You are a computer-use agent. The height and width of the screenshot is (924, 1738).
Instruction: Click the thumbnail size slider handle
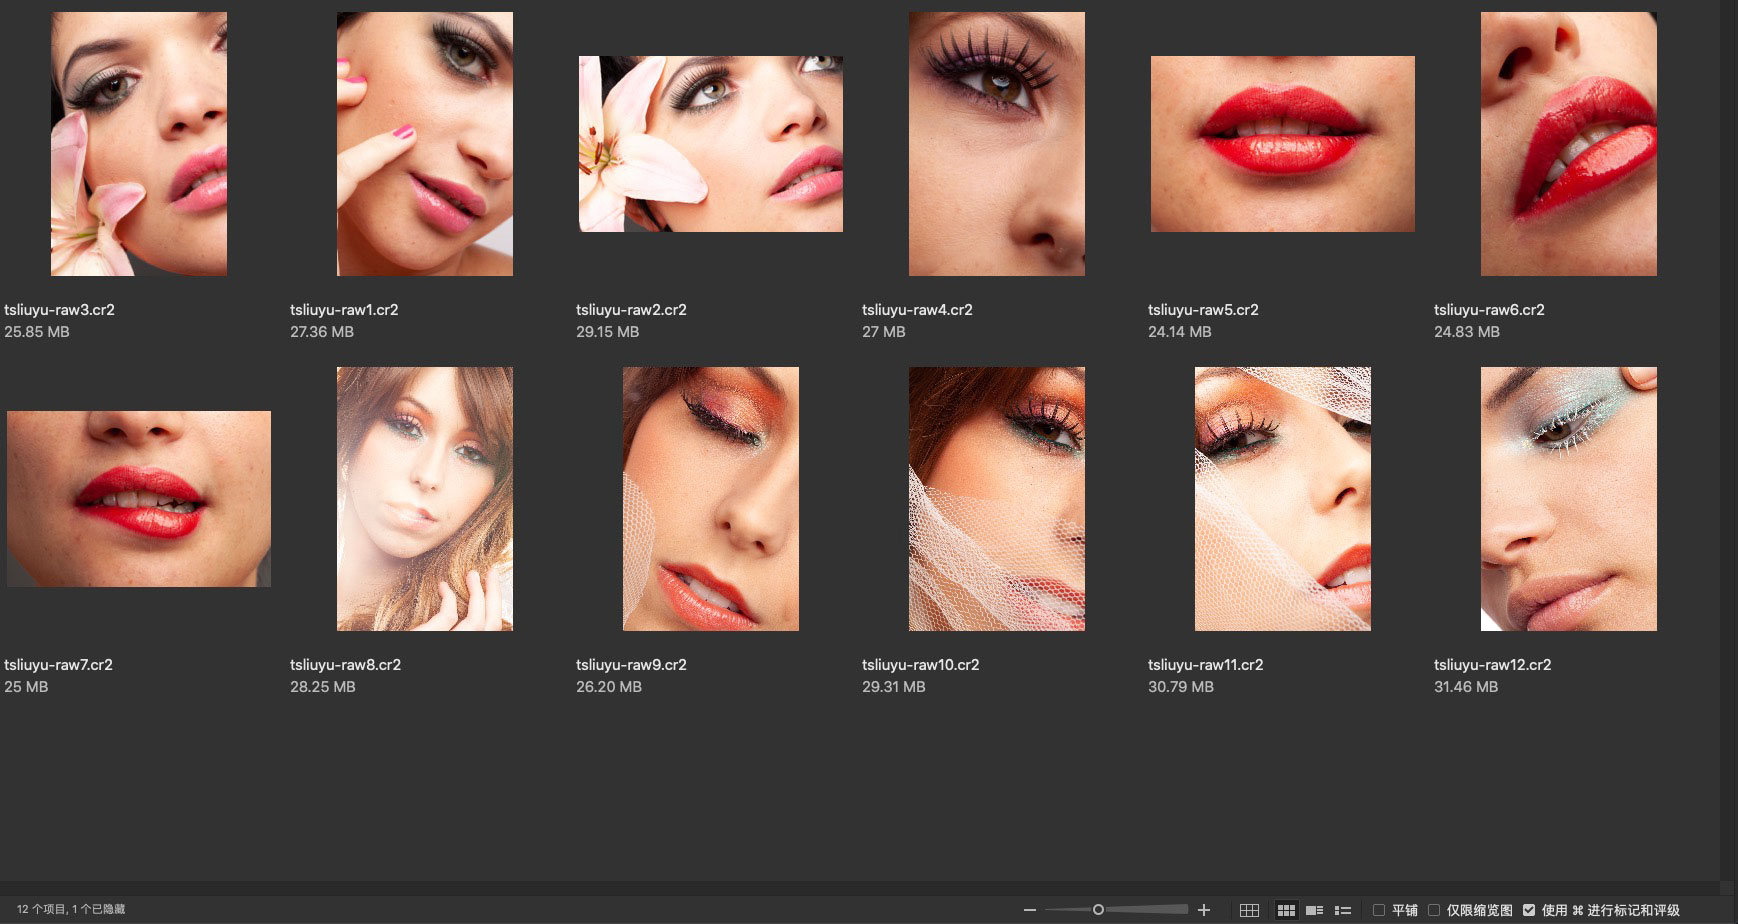pos(1098,910)
